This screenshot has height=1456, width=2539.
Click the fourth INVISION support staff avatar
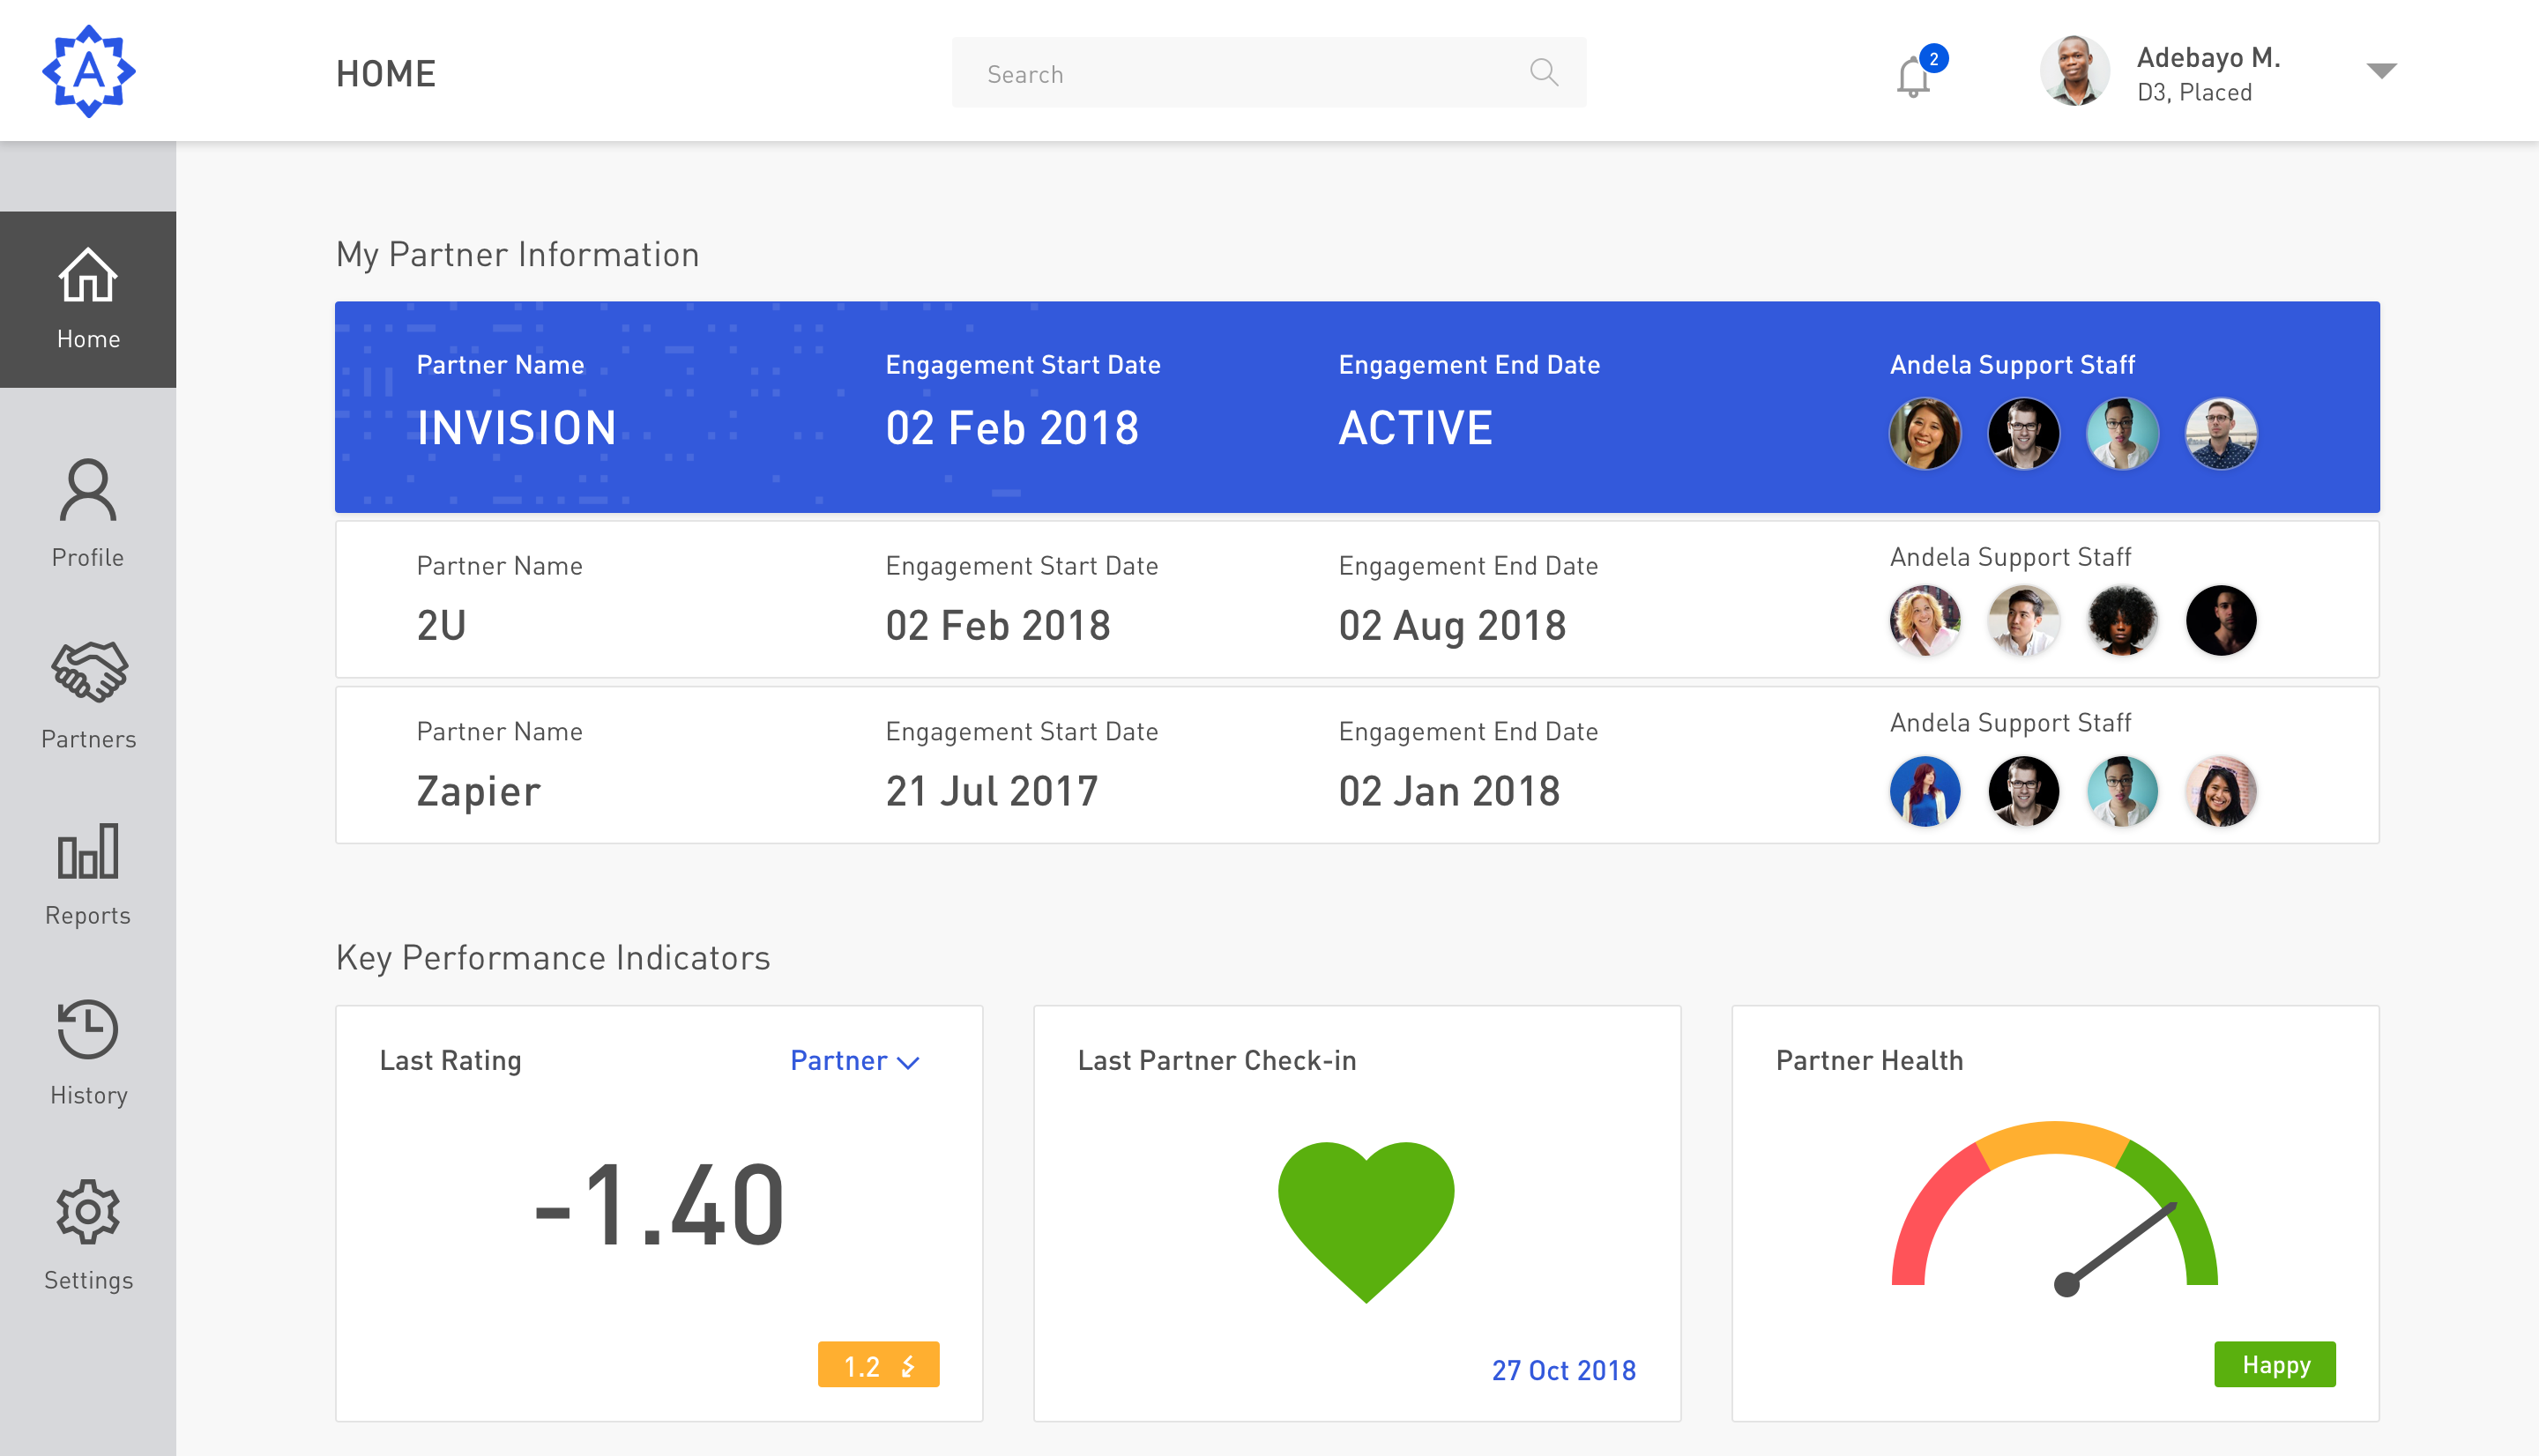pos(2221,433)
